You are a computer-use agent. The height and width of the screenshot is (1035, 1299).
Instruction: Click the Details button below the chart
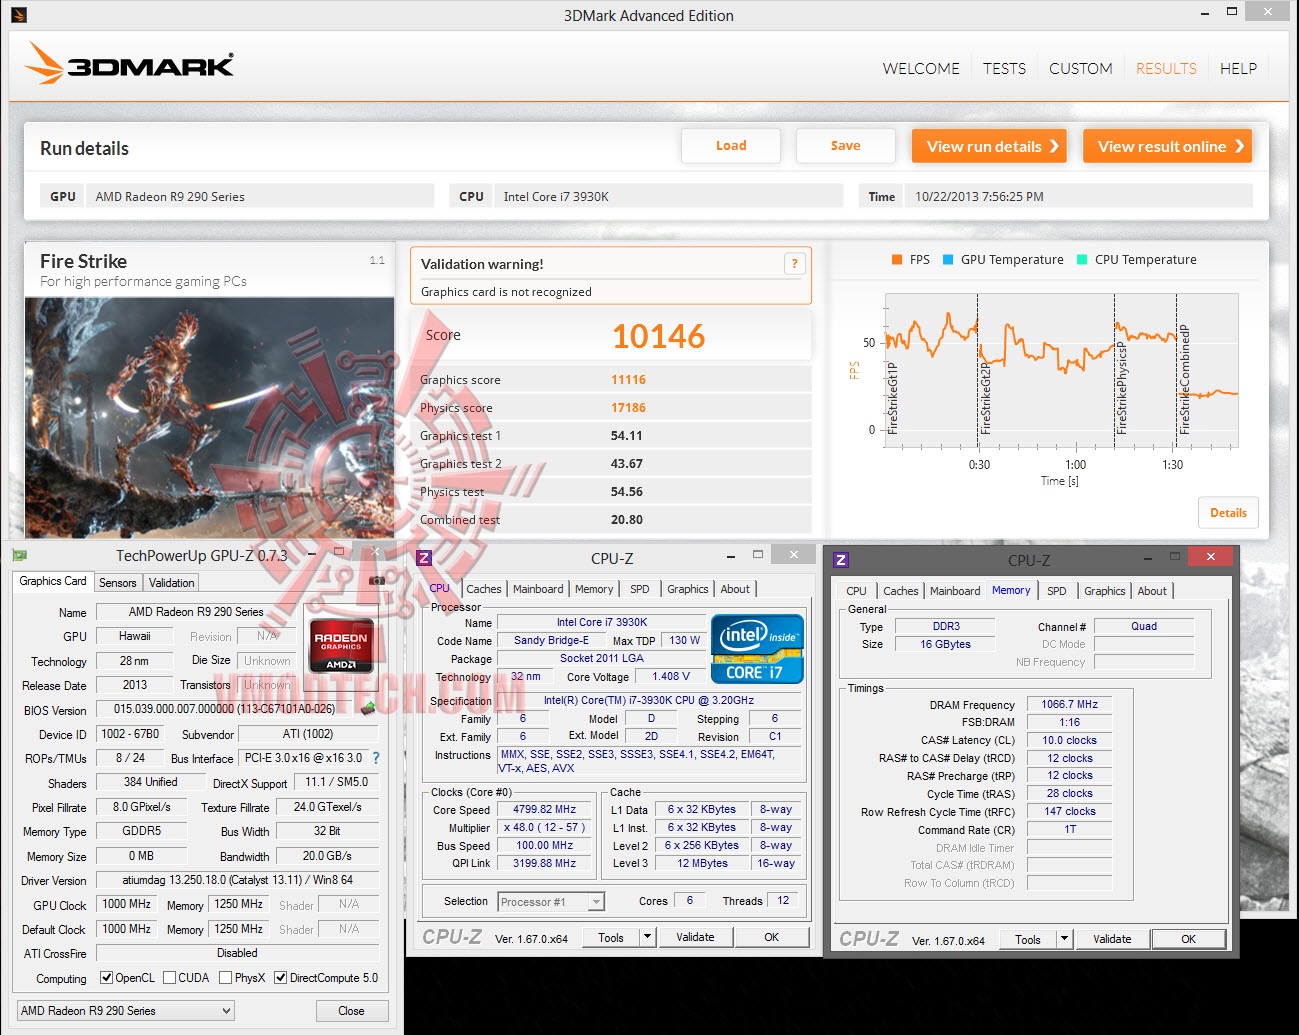coord(1228,513)
